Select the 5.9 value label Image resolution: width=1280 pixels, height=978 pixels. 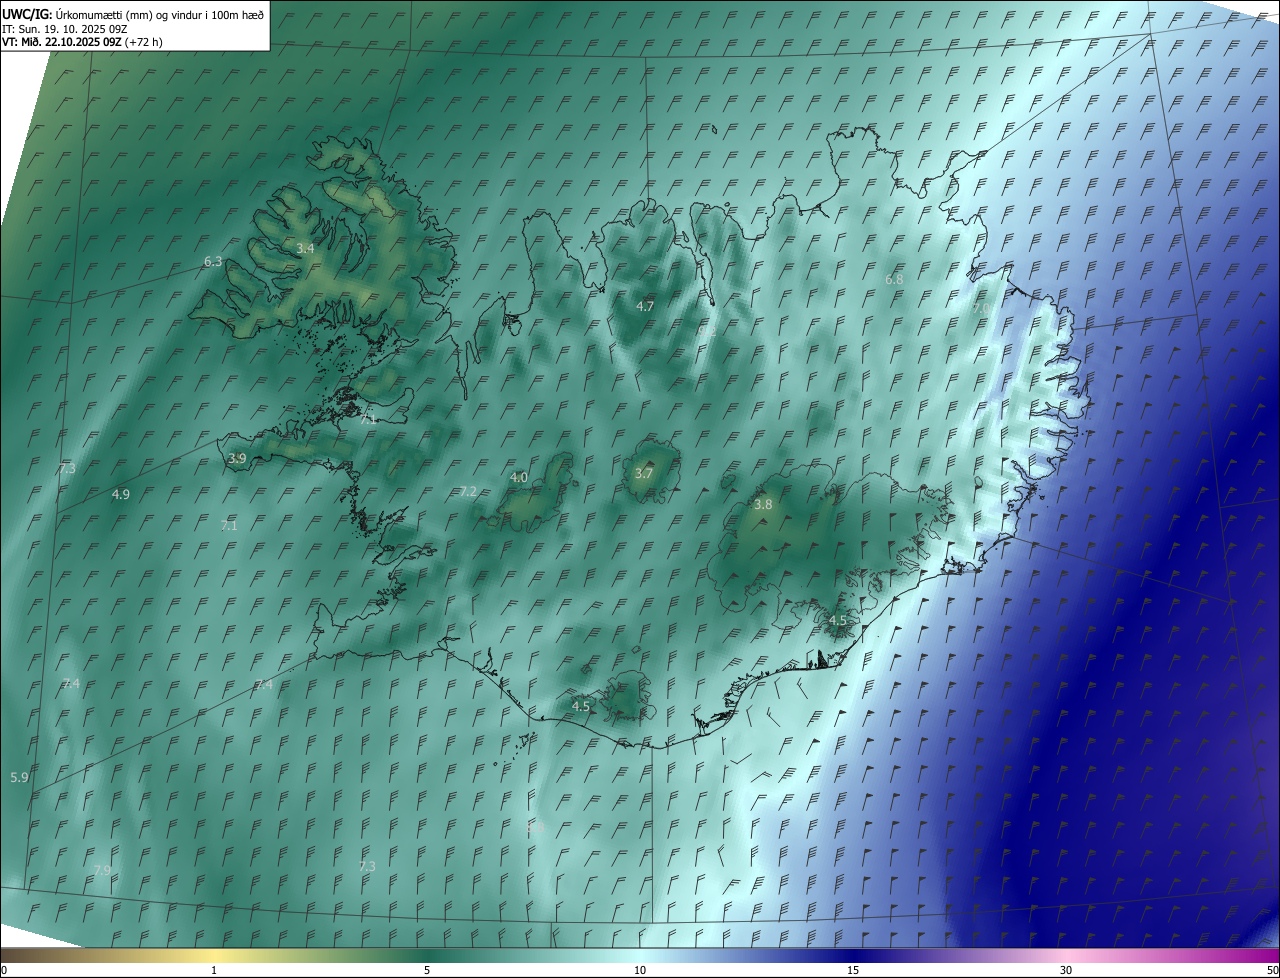tap(19, 777)
